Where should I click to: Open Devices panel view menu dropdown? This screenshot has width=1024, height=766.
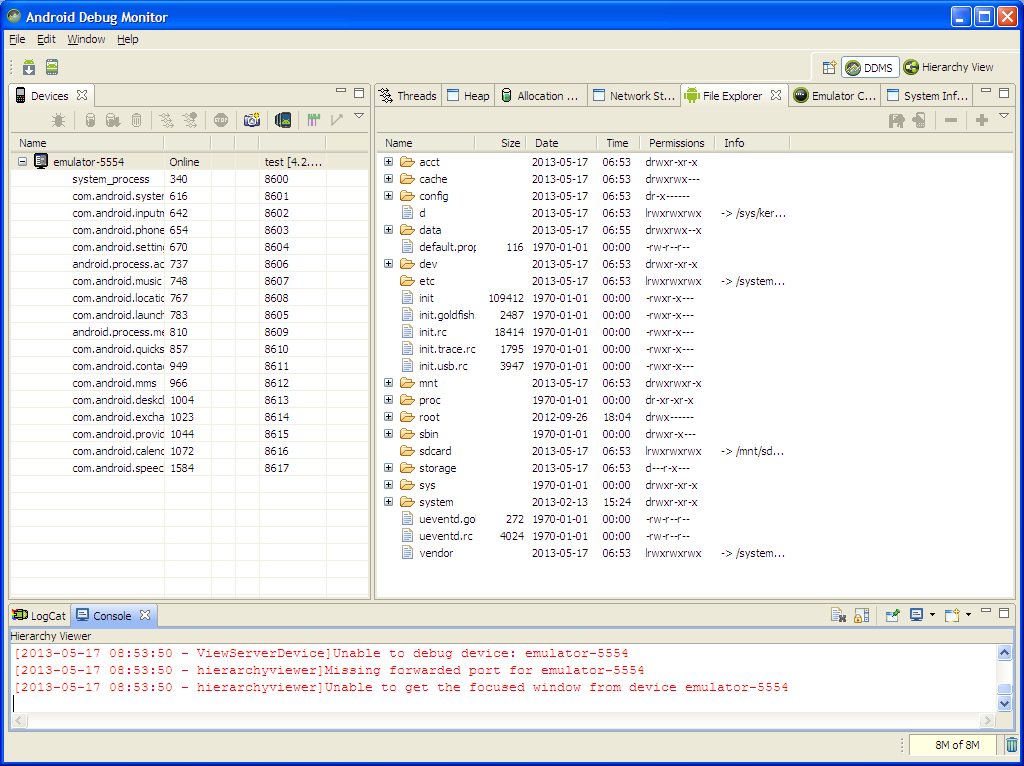tap(359, 116)
